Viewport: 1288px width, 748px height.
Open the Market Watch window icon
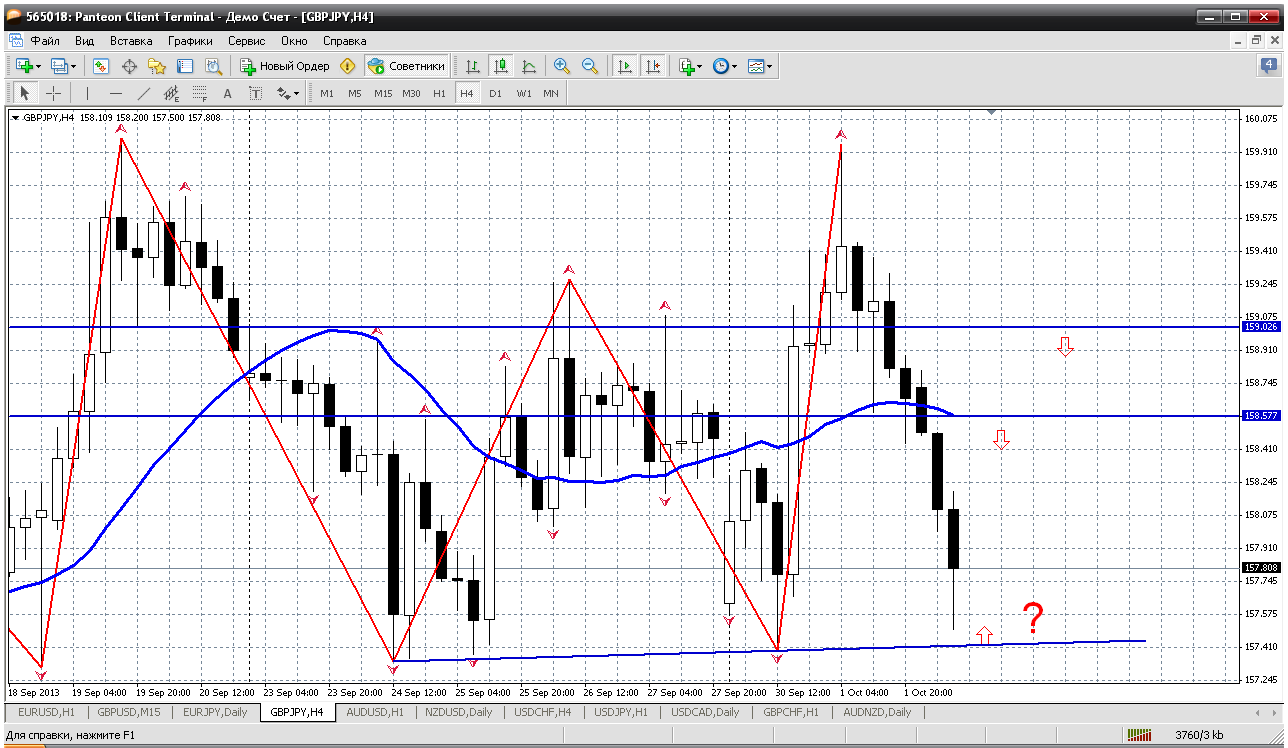point(101,66)
